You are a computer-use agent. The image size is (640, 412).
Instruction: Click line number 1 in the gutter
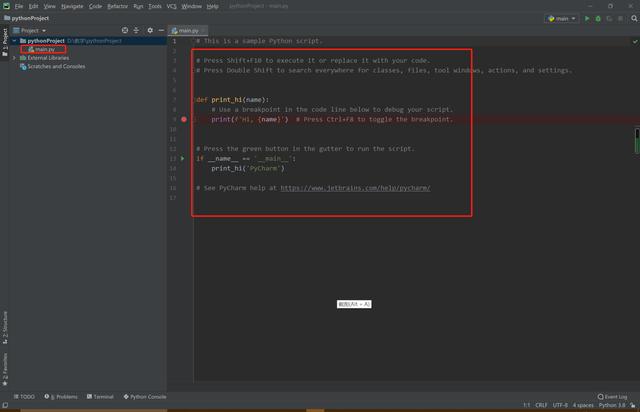[x=174, y=41]
